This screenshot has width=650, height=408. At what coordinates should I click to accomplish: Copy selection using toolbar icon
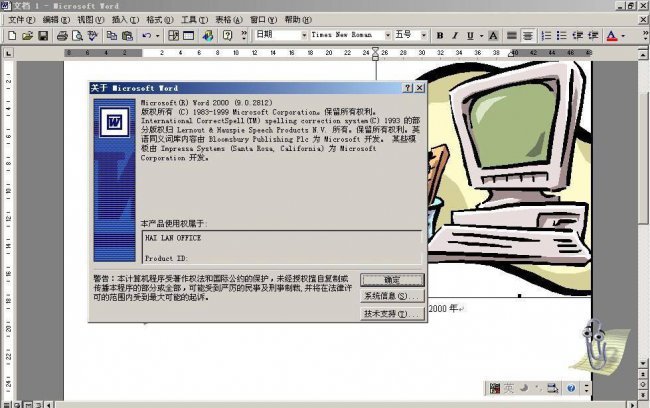pyautogui.click(x=112, y=36)
